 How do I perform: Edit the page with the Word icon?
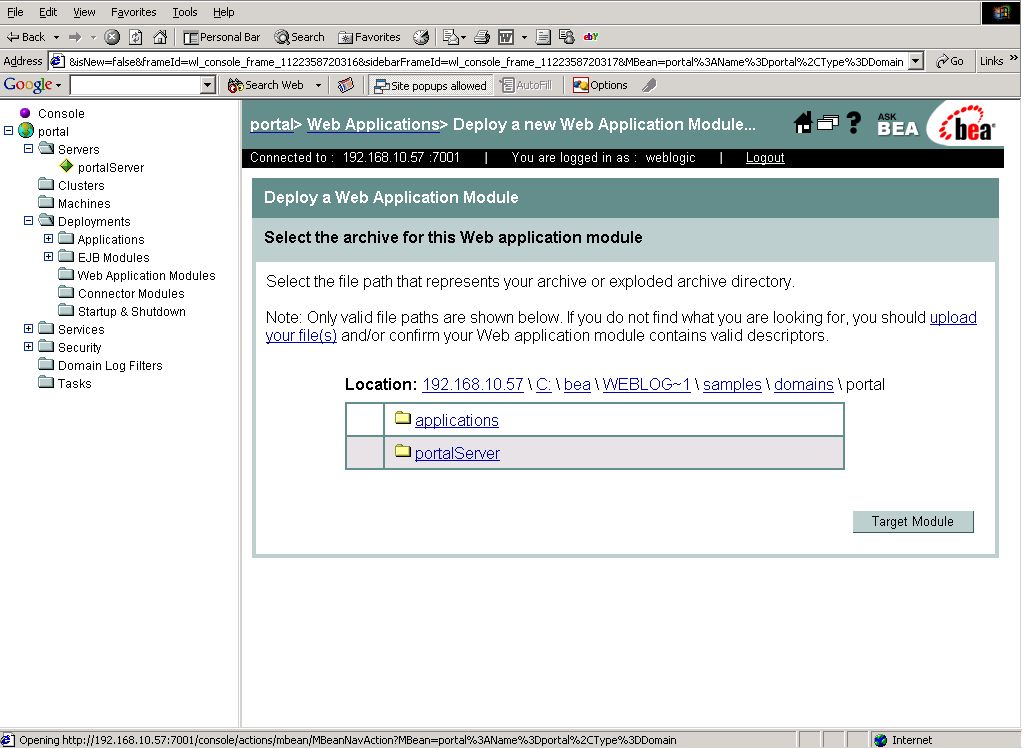point(506,37)
